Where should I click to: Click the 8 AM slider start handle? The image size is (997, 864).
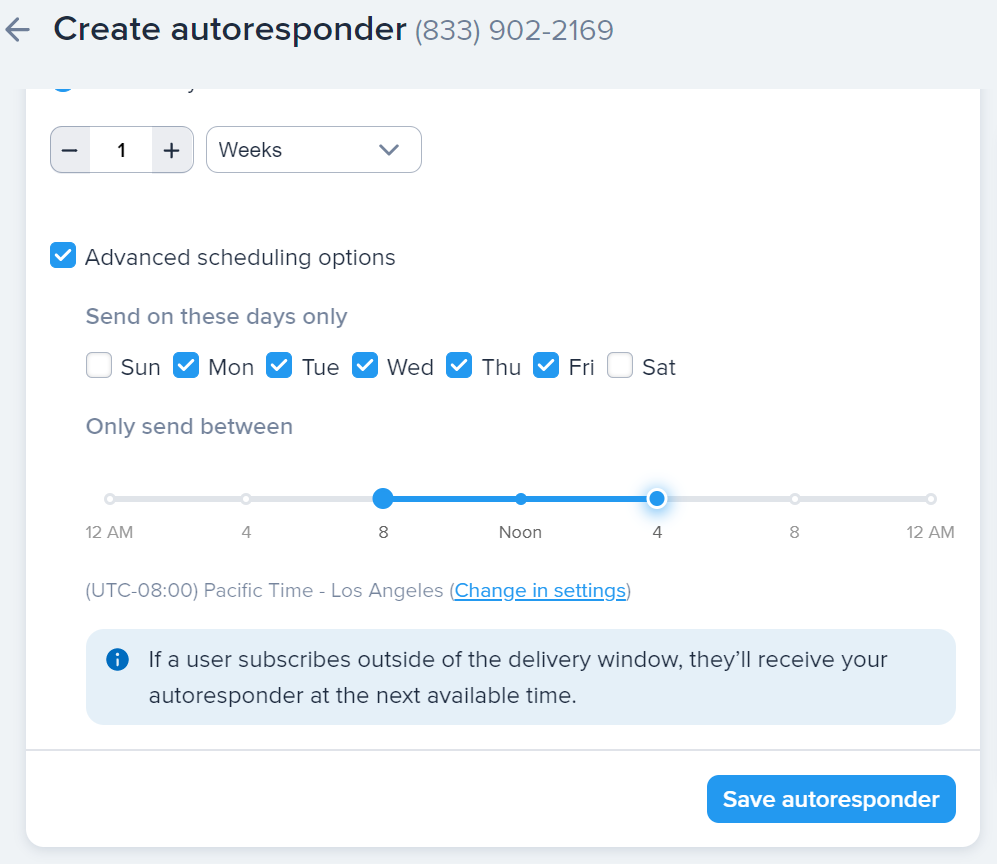pyautogui.click(x=383, y=498)
